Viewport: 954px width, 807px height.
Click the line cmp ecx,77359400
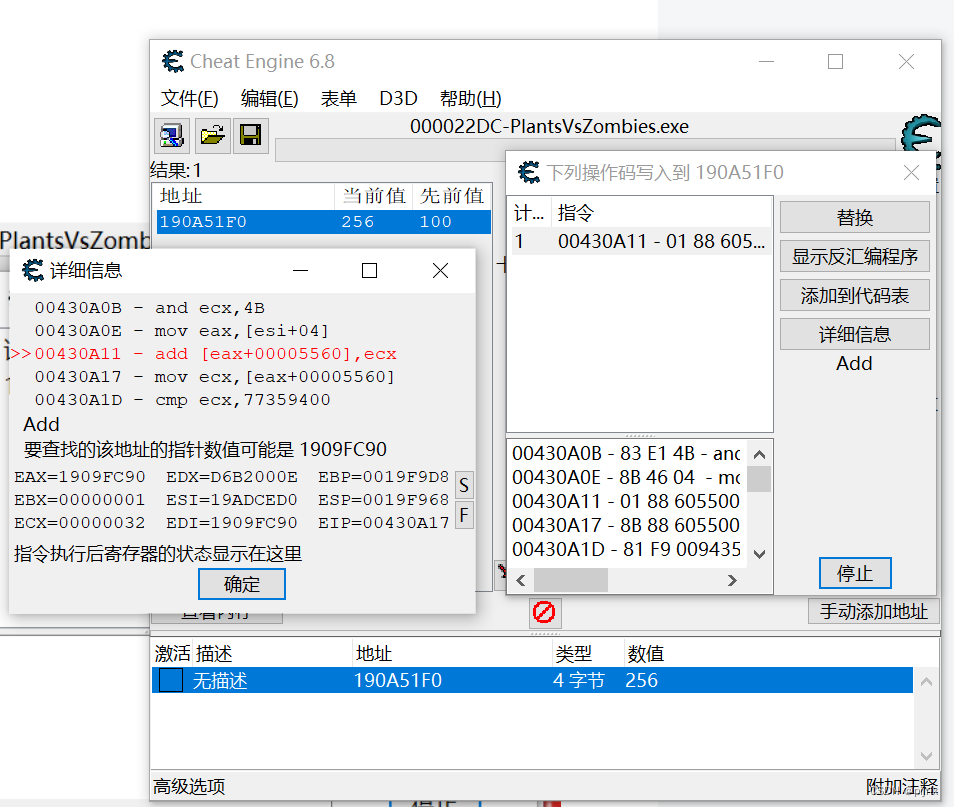242,400
